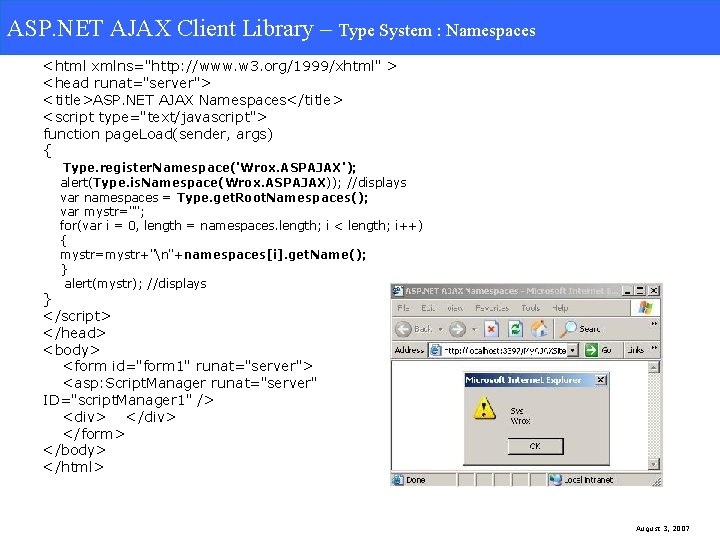Open the Forward button history dropdown arrow
This screenshot has width=720, height=540.
pos(474,330)
